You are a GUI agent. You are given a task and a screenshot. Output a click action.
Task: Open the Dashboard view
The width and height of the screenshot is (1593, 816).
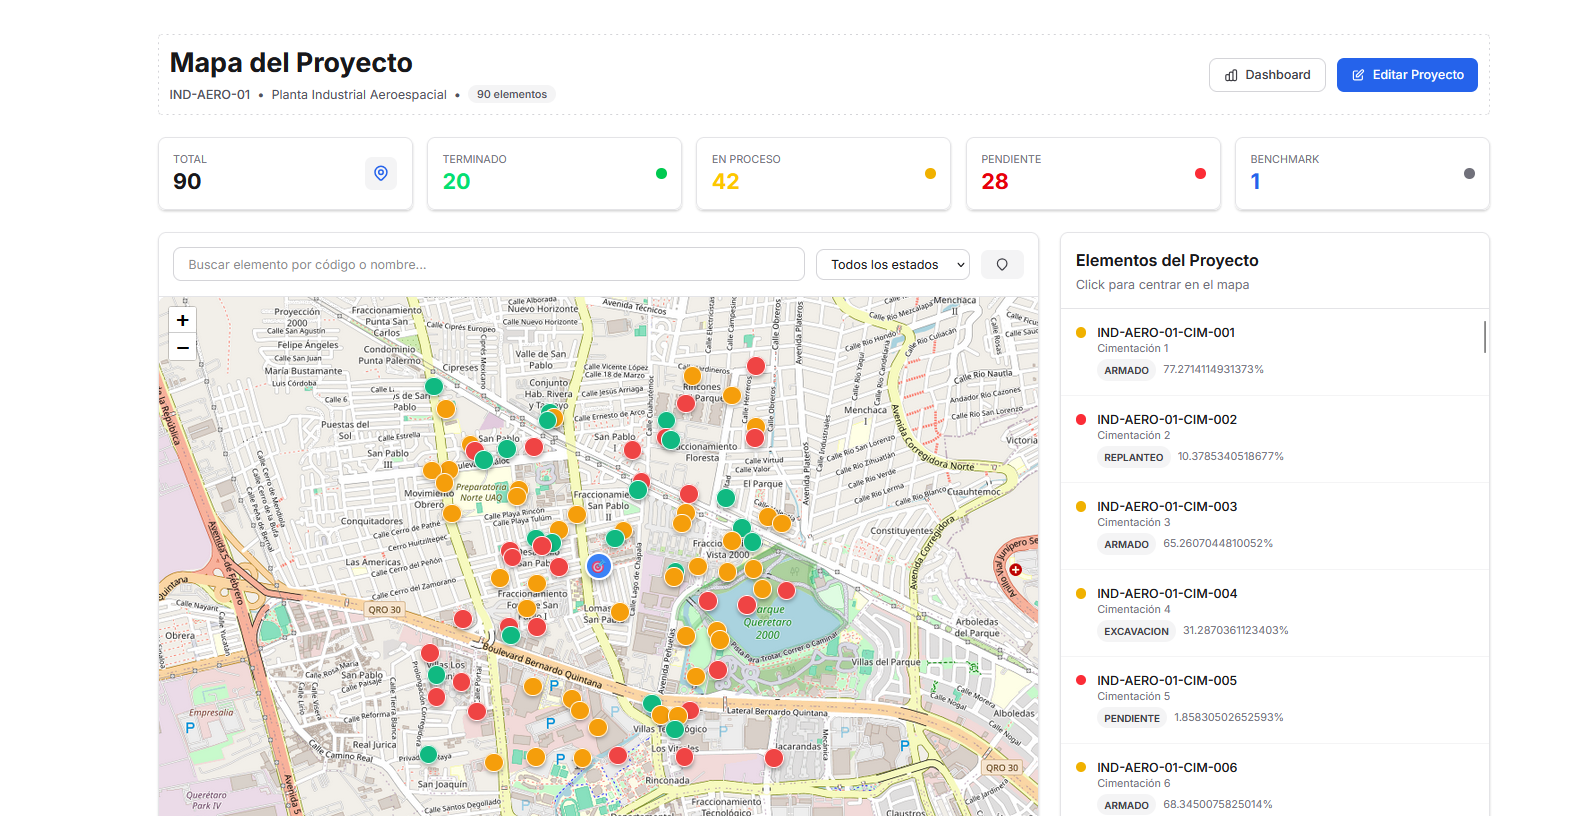(1267, 75)
